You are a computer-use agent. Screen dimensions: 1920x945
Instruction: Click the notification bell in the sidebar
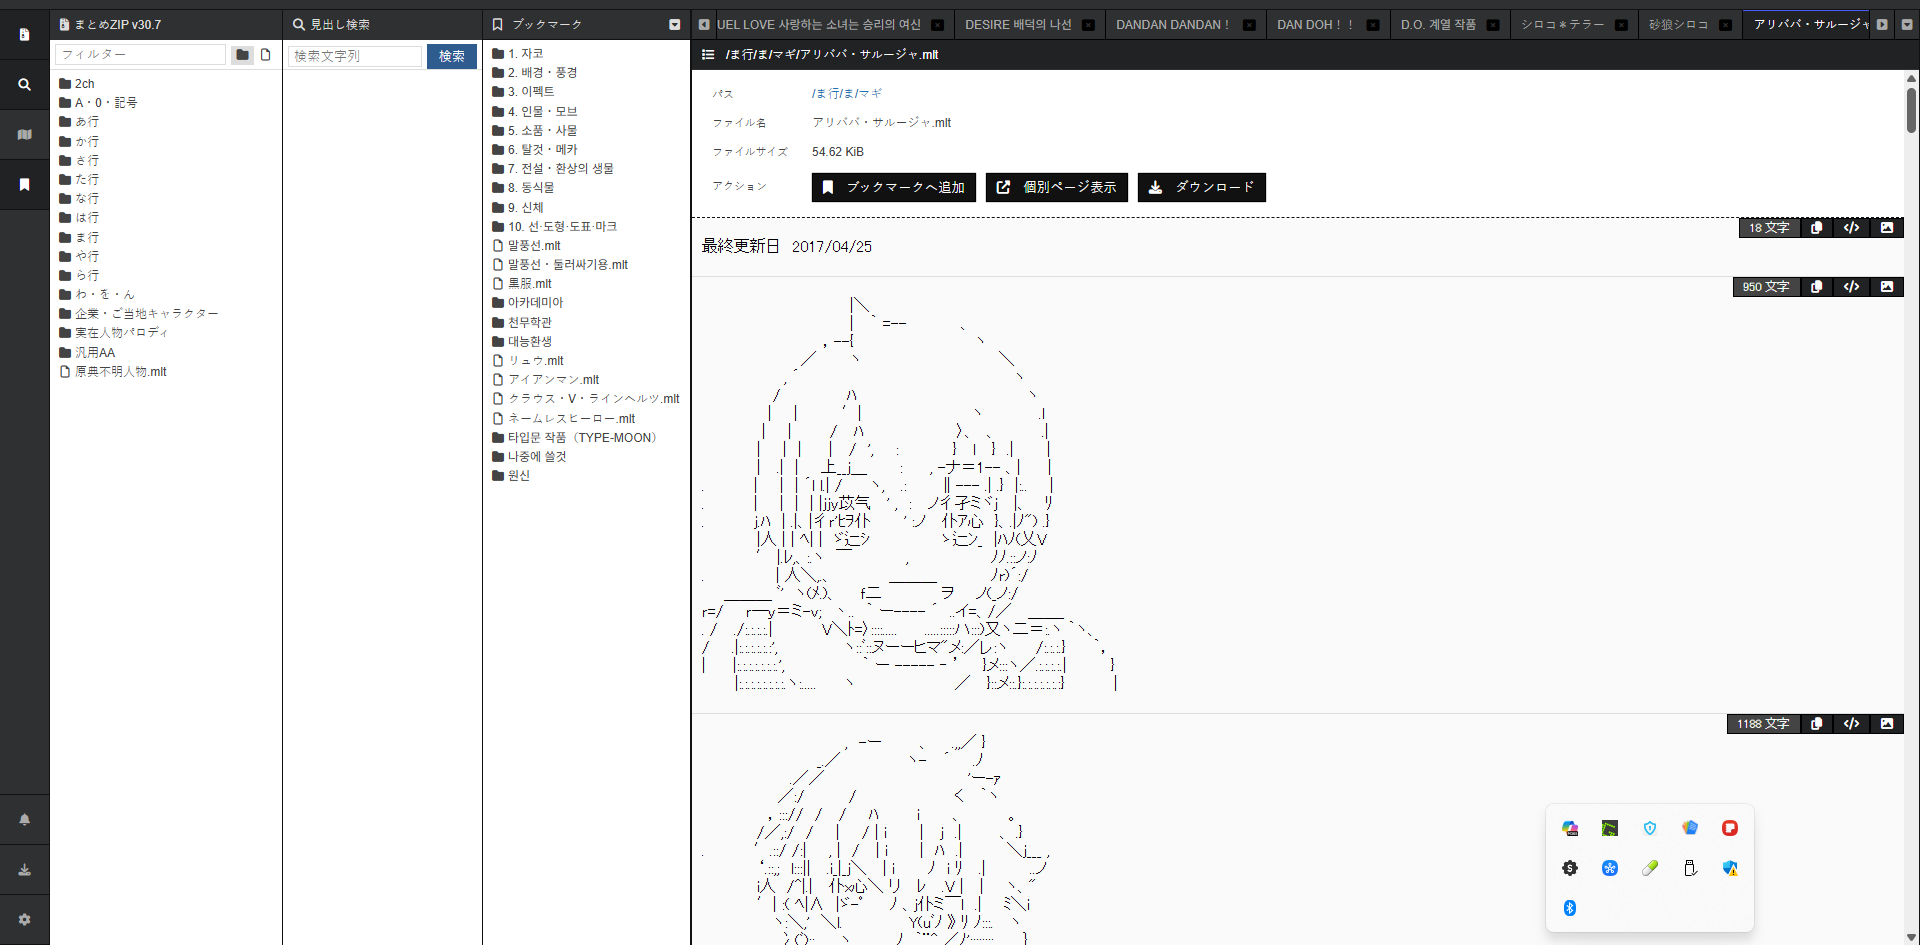(24, 819)
